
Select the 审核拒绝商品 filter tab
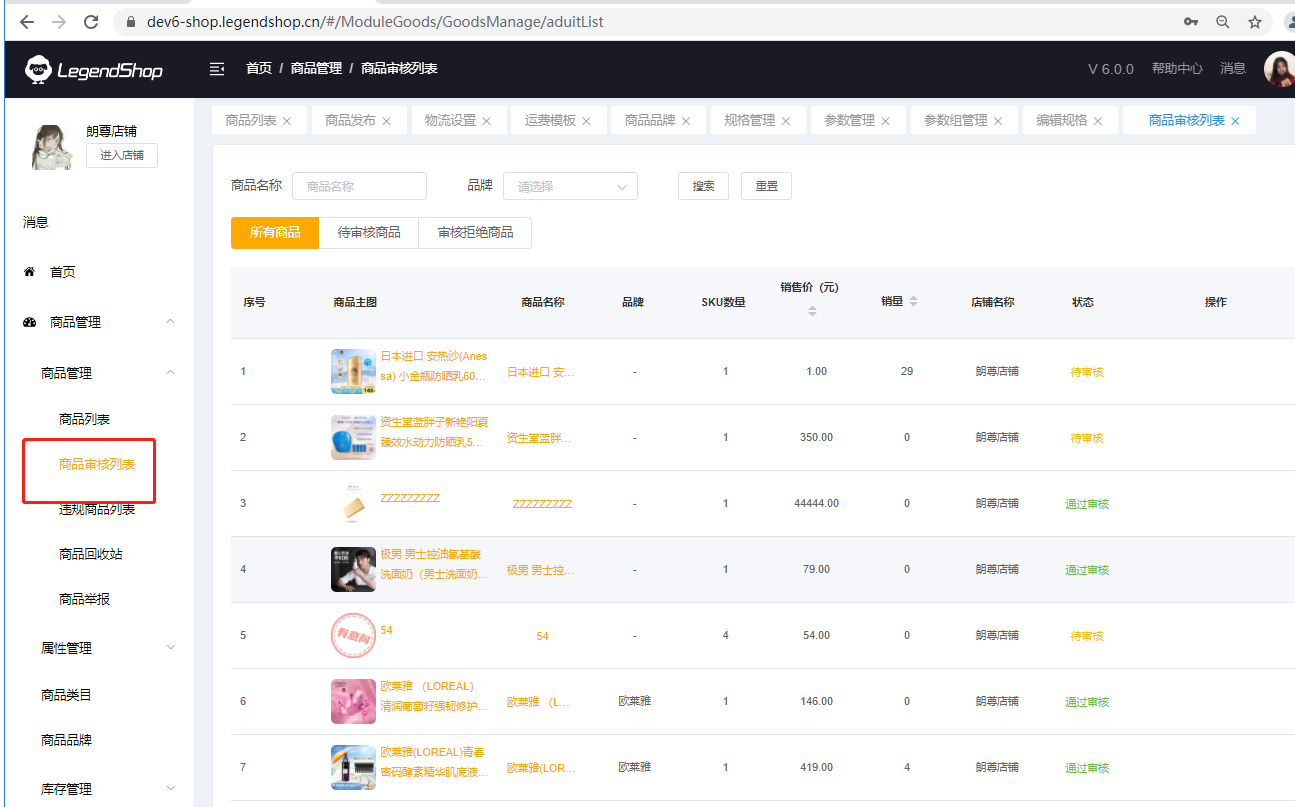coord(475,233)
